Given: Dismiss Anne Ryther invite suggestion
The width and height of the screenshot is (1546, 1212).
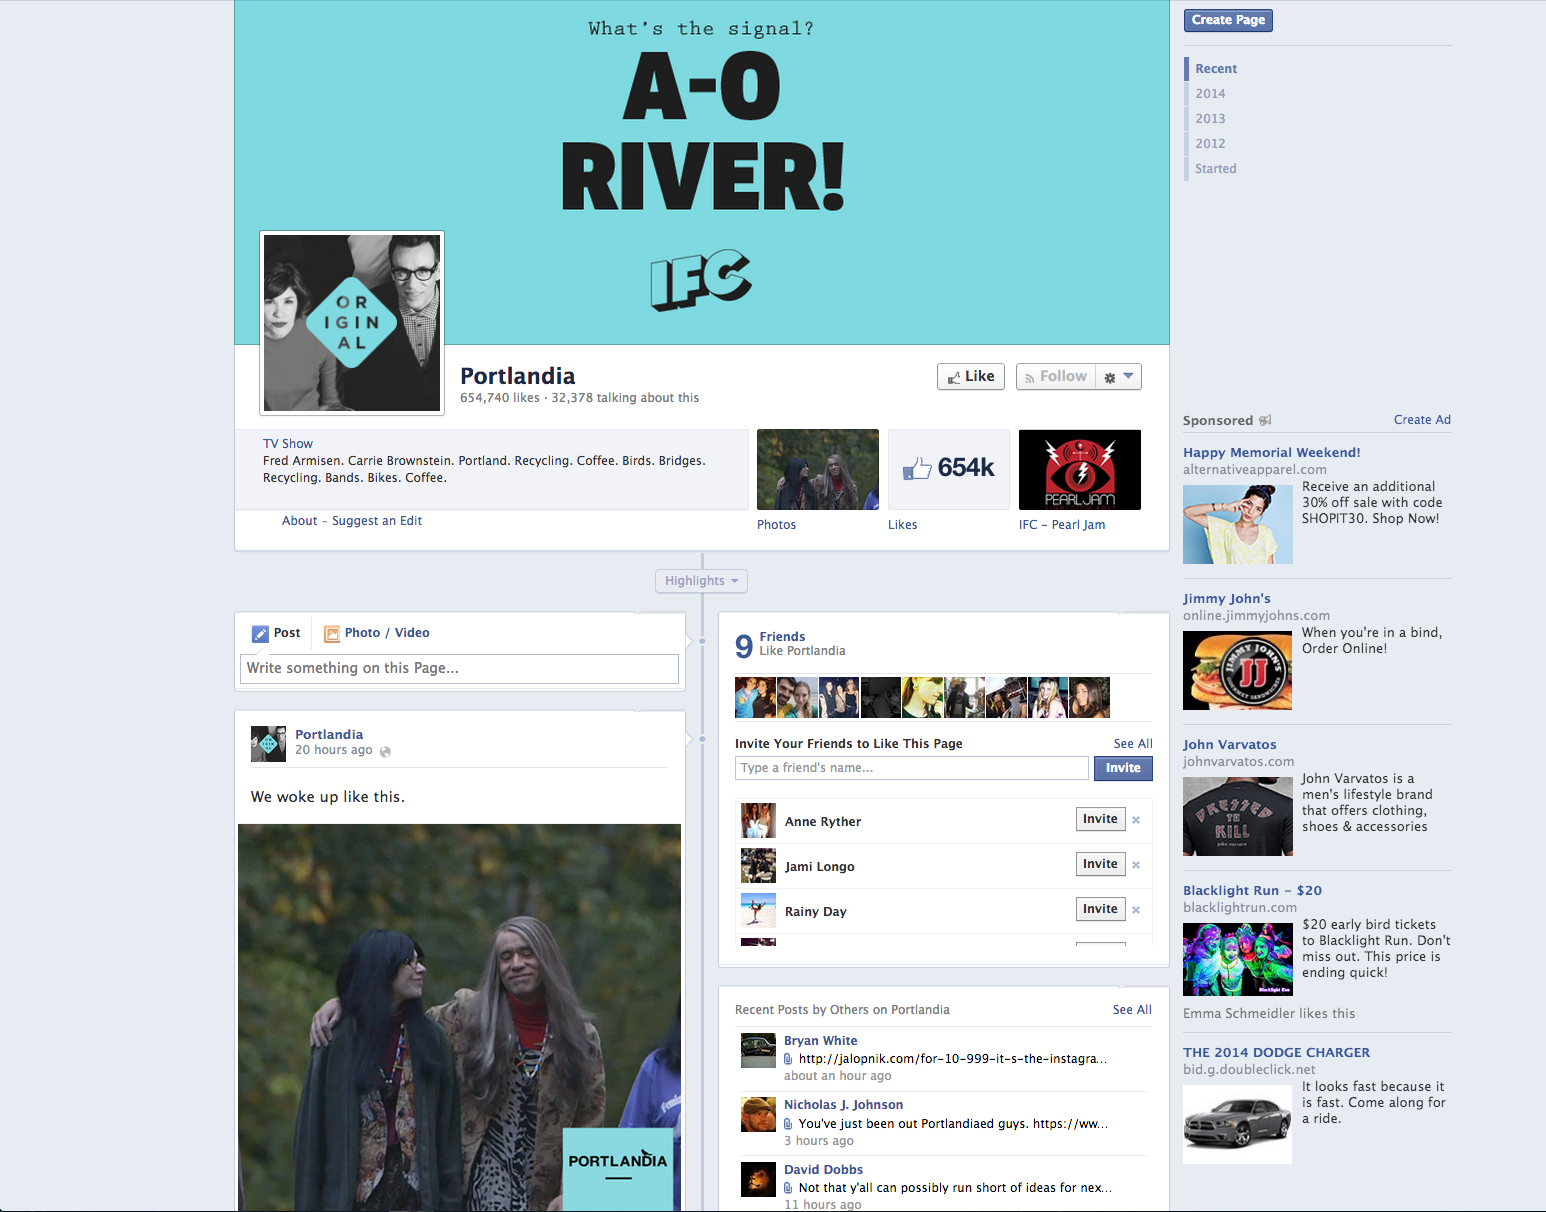Looking at the screenshot, I should [x=1136, y=820].
